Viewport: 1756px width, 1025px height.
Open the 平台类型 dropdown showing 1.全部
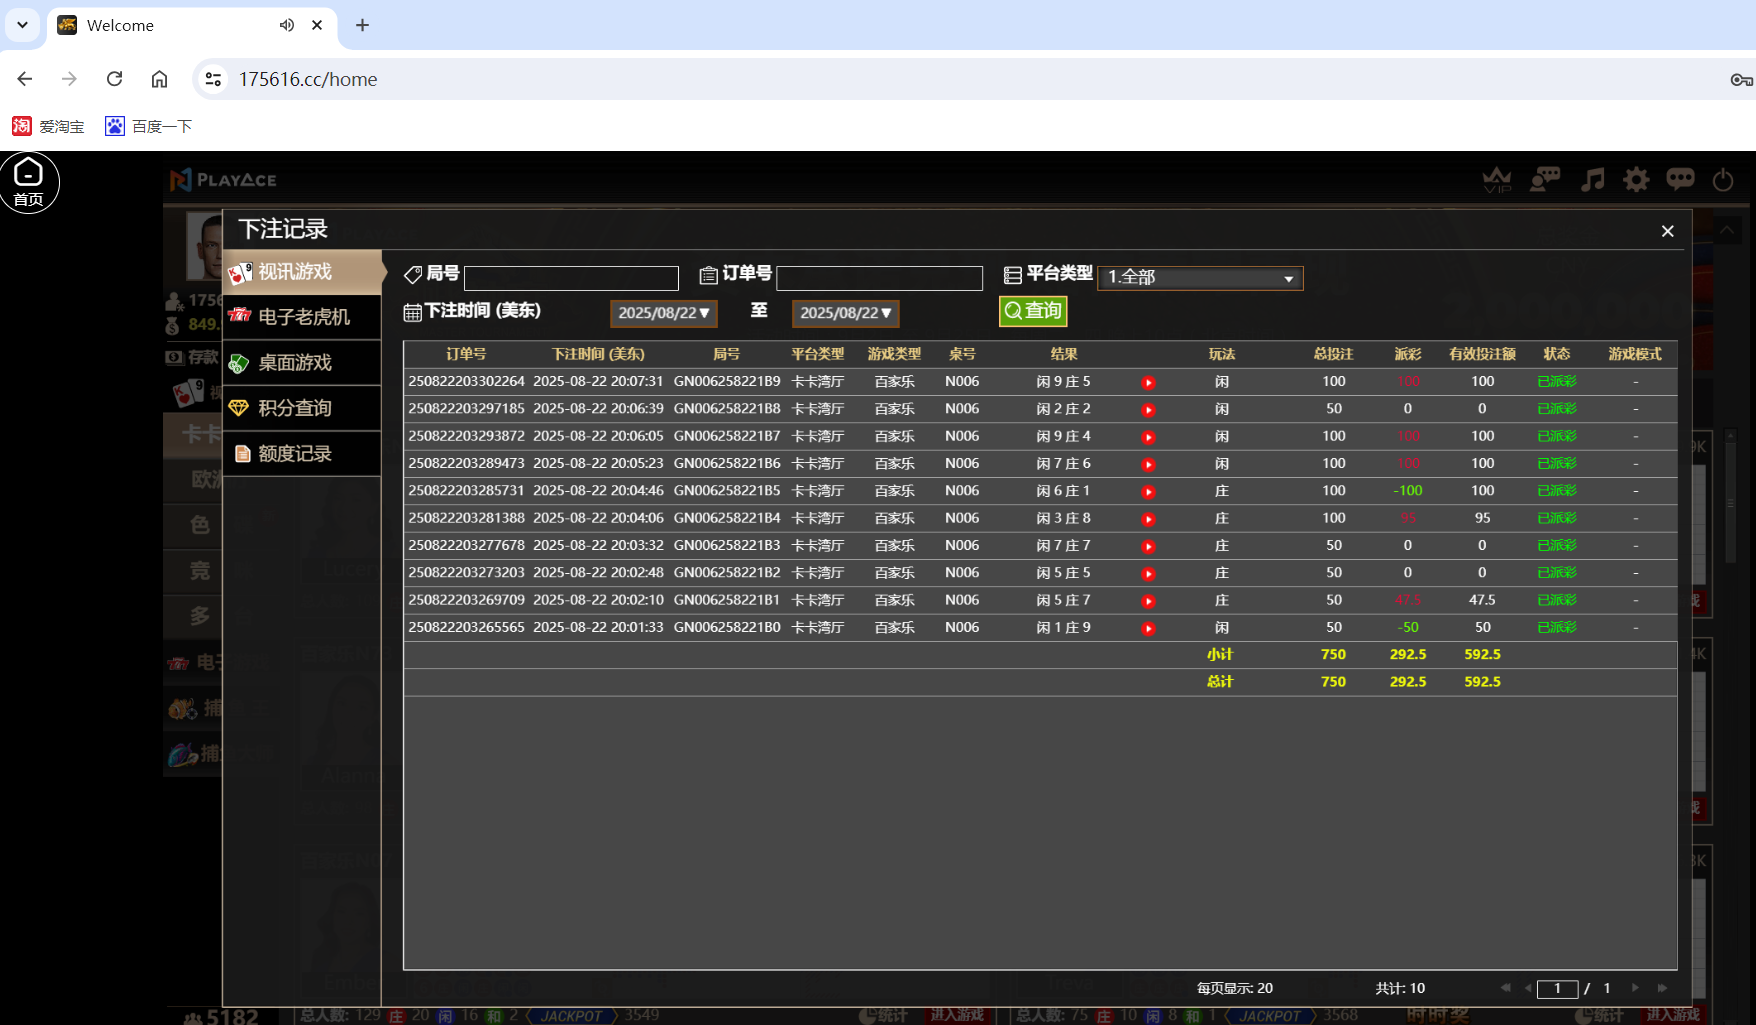tap(1199, 277)
